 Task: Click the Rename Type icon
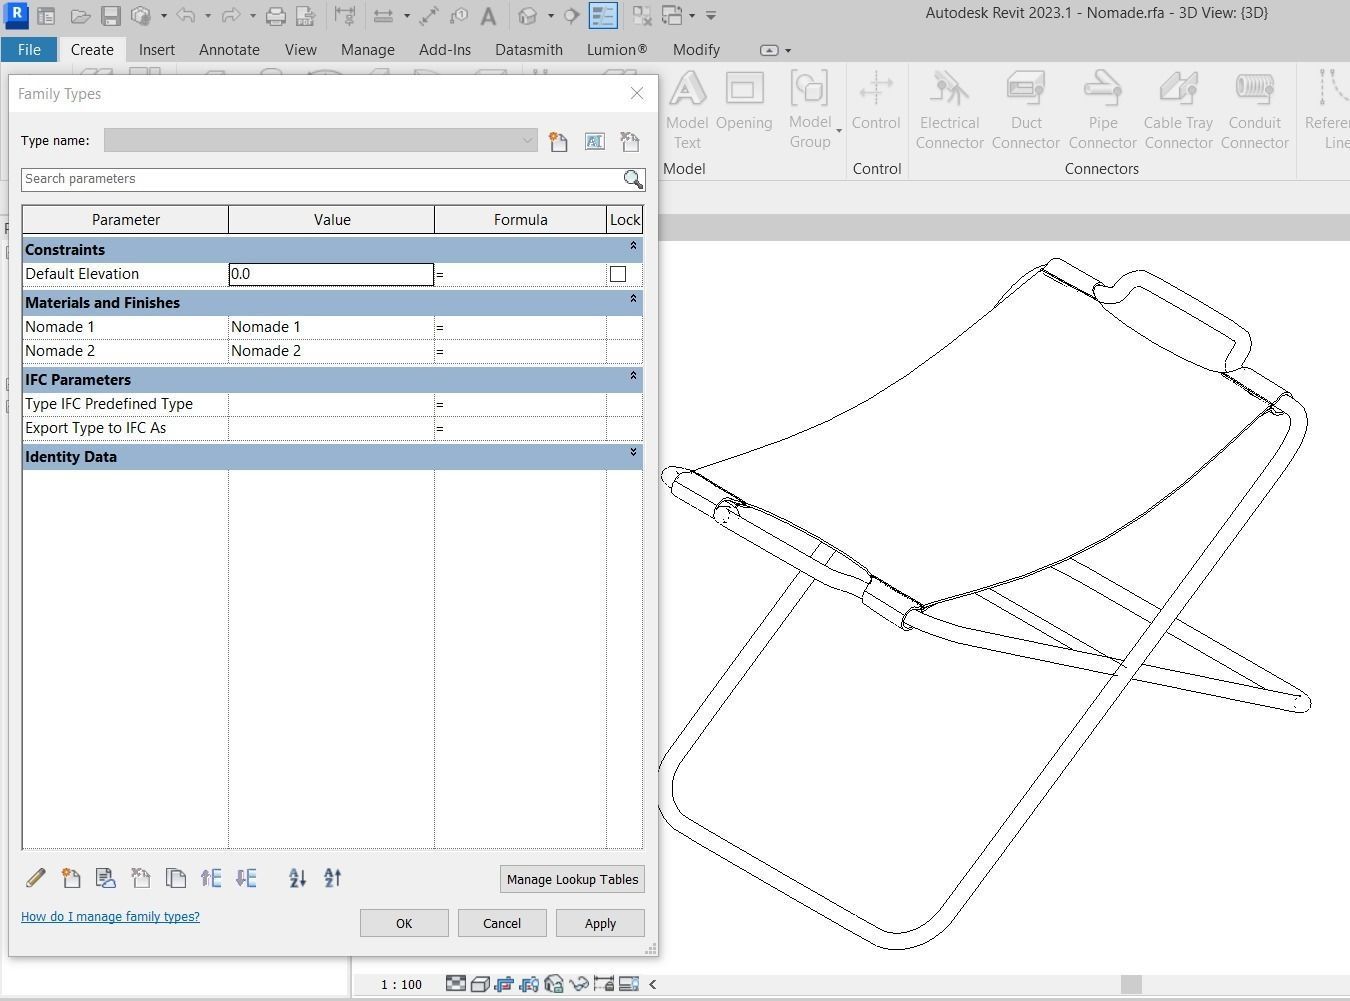(x=594, y=142)
